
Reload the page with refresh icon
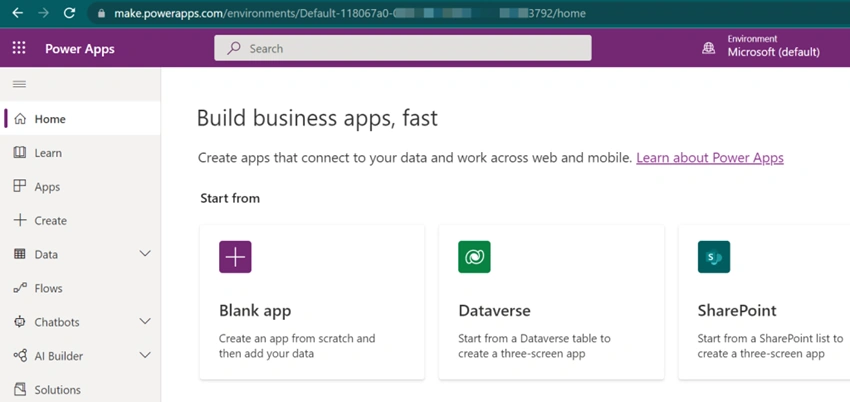tap(69, 13)
